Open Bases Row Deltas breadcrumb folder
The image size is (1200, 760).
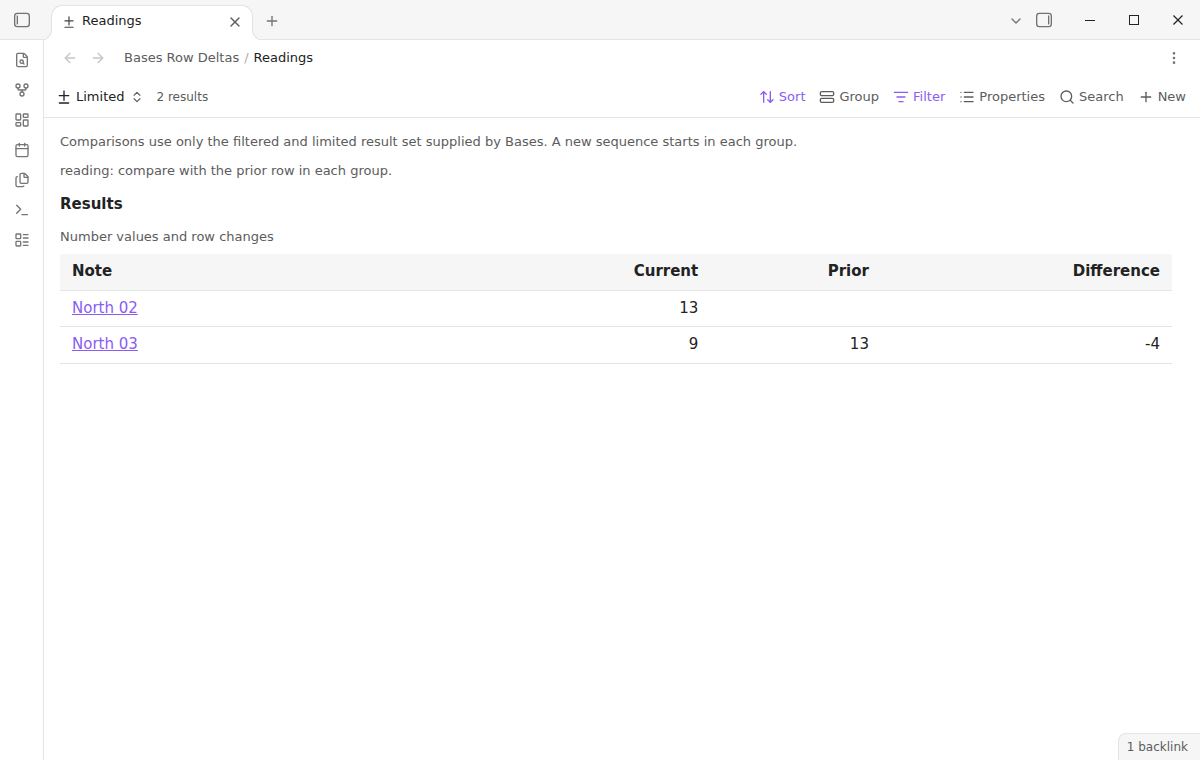[x=181, y=58]
